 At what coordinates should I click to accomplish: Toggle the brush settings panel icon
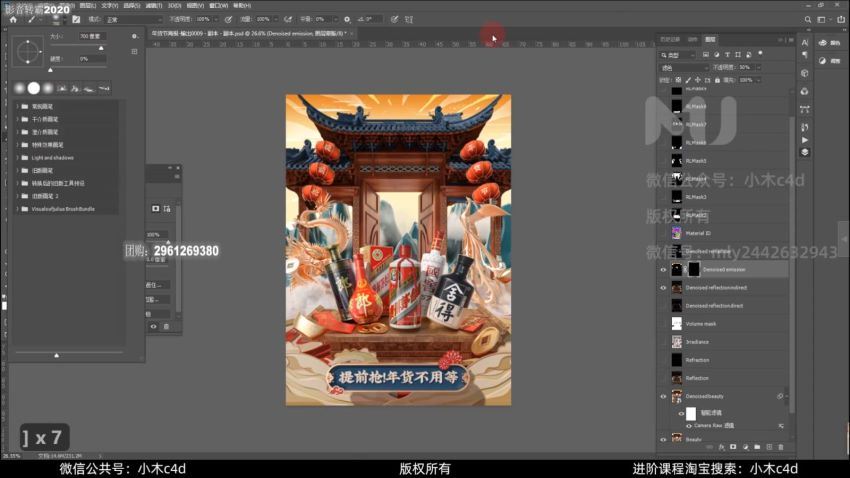76,20
